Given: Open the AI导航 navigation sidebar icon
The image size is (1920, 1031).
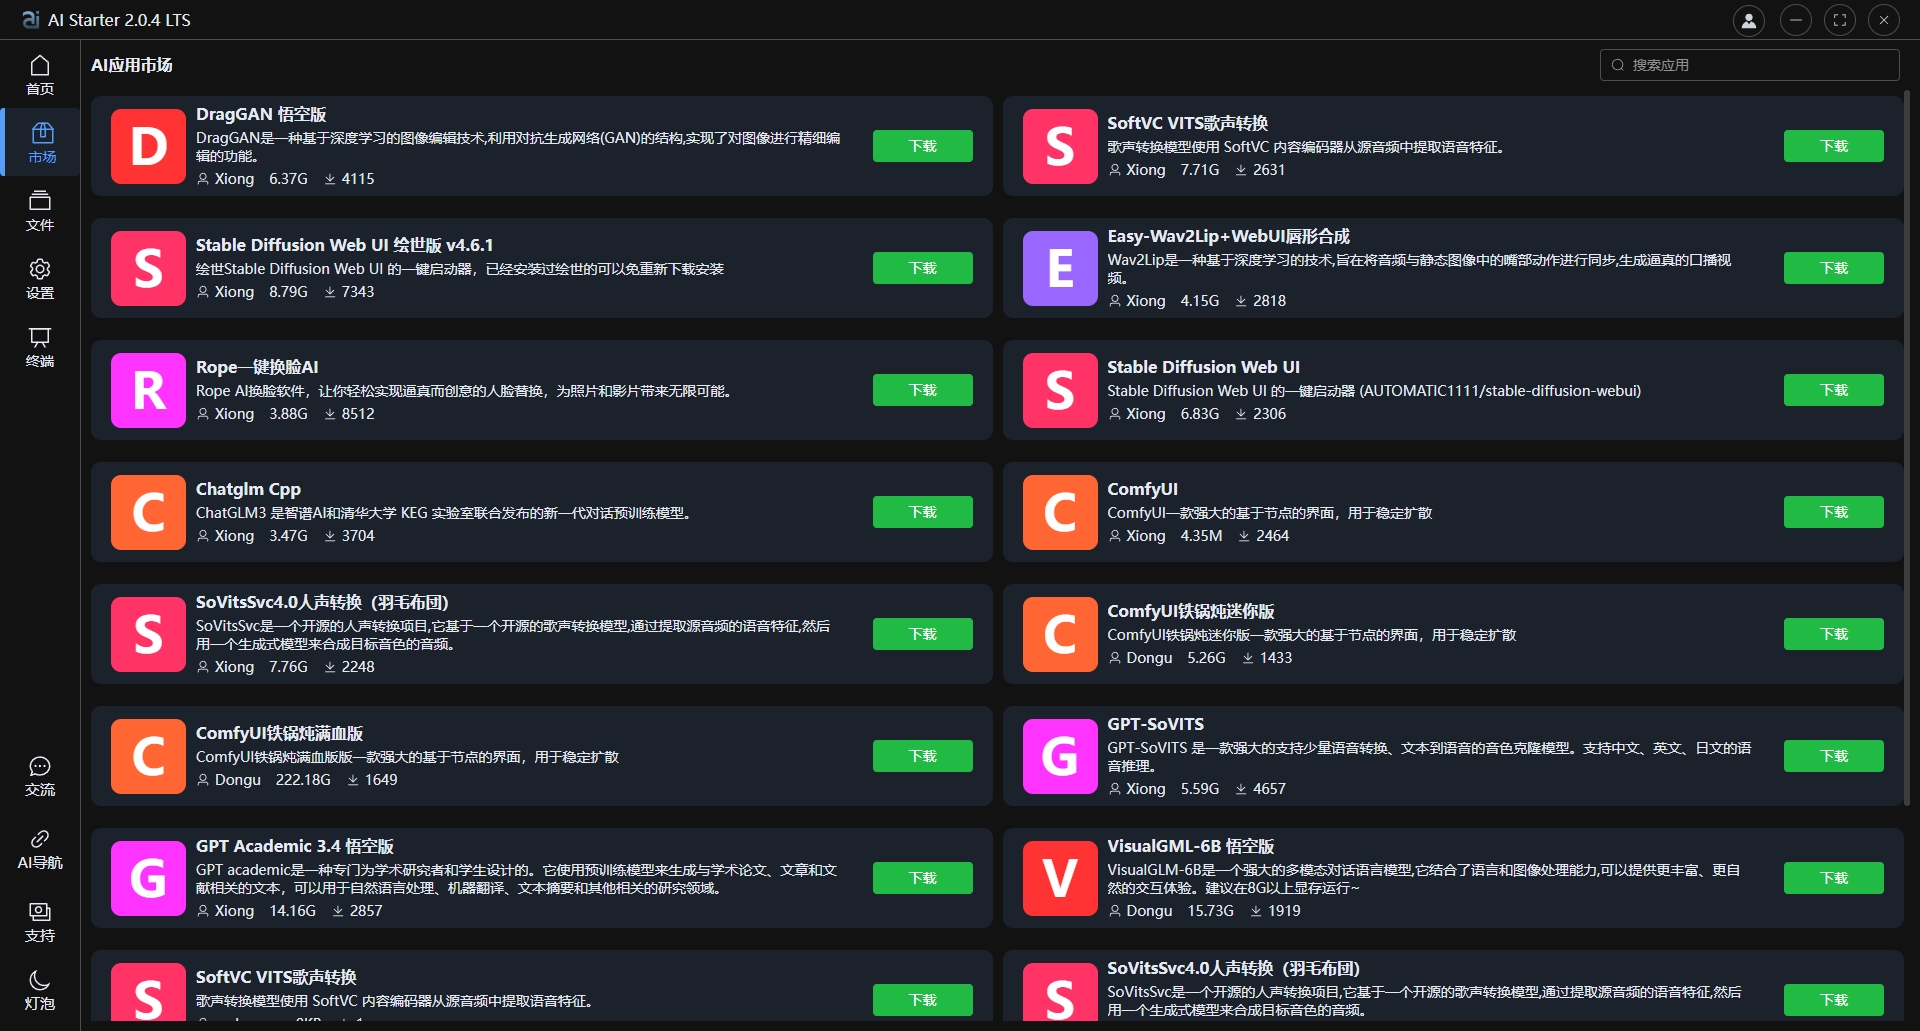Looking at the screenshot, I should click(40, 848).
